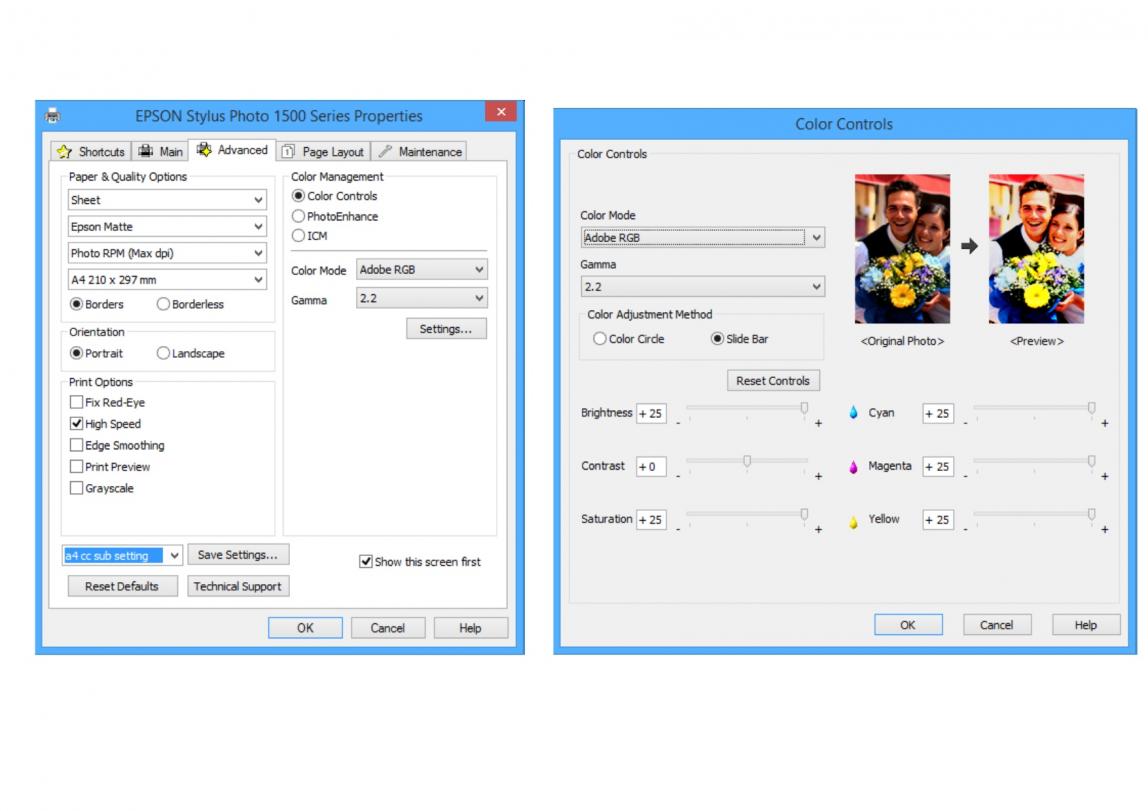Click the Settings... button
1148x811 pixels.
(446, 329)
